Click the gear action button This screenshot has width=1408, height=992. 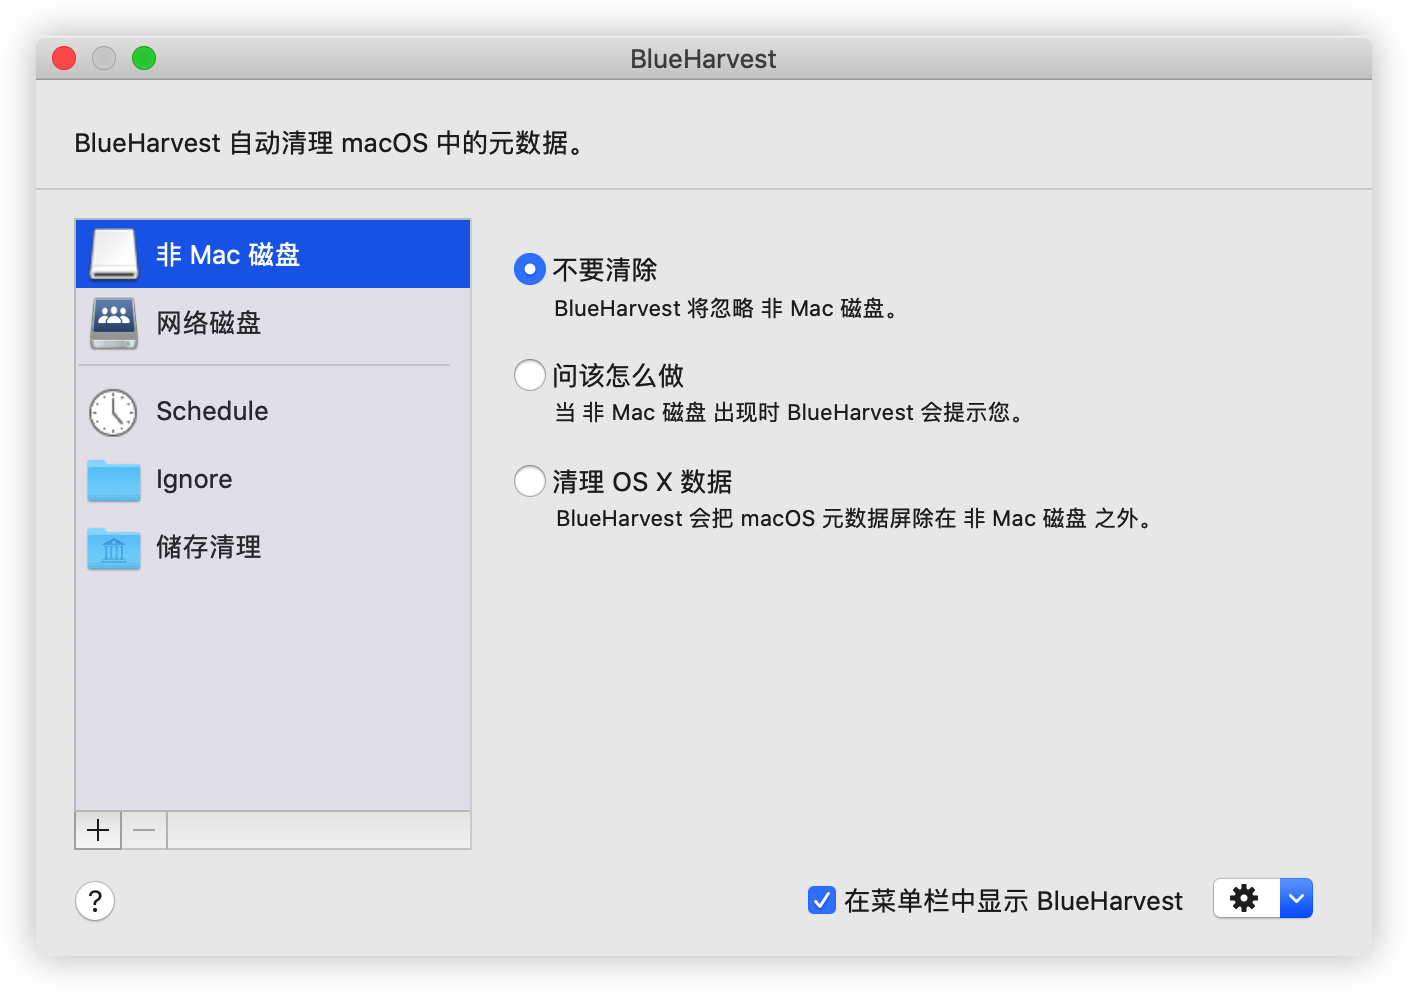[1246, 898]
